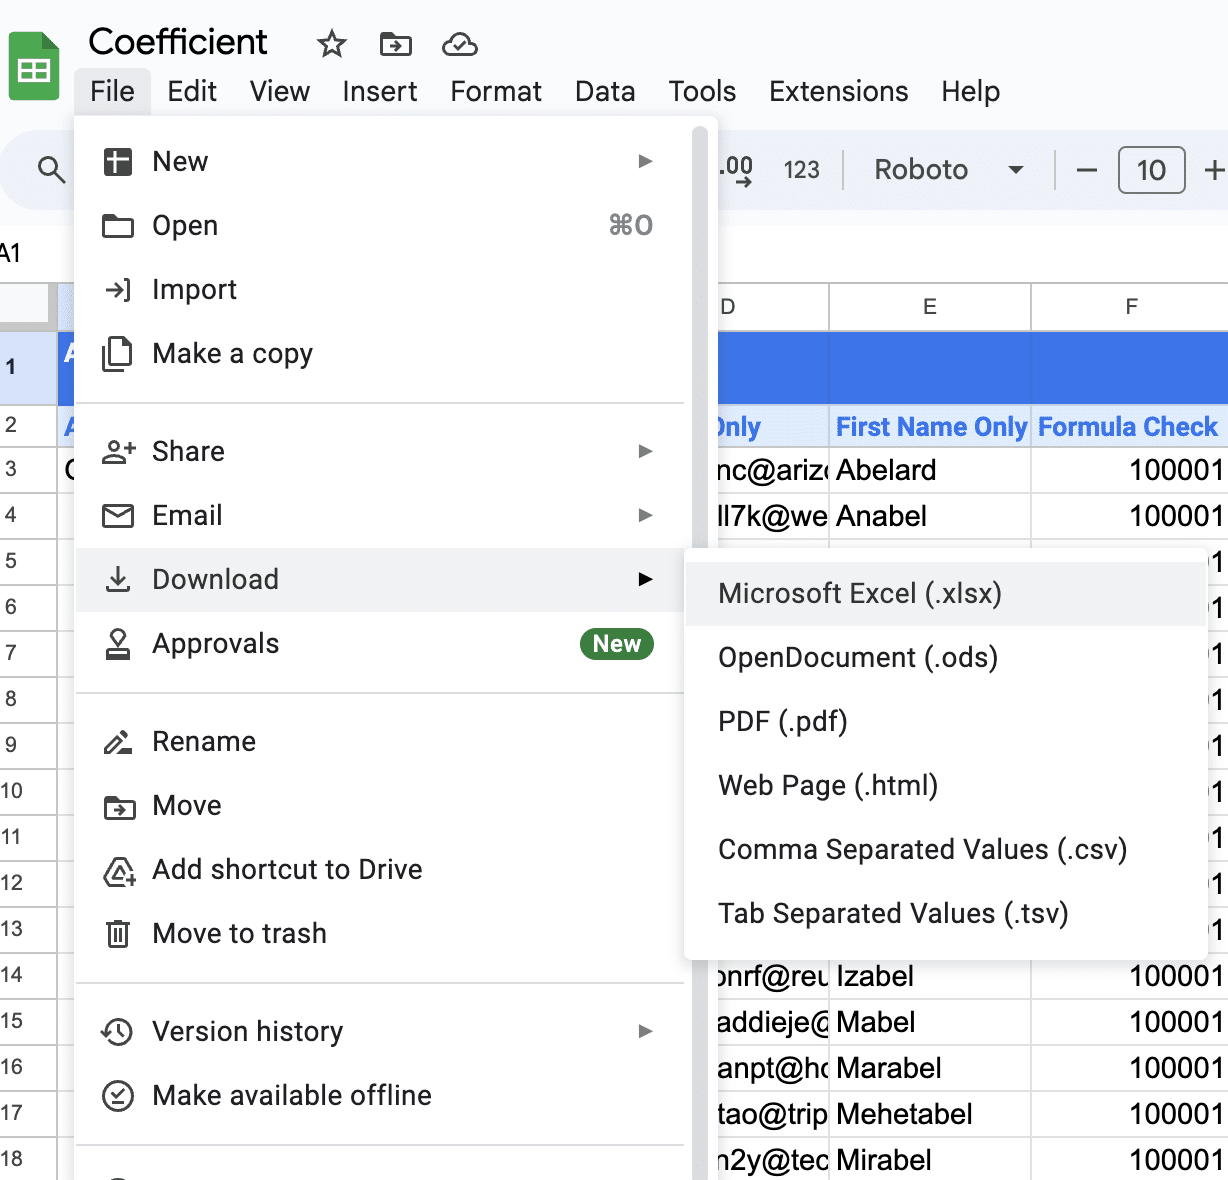Click the Version history clock icon
Image resolution: width=1228 pixels, height=1180 pixels.
(118, 1032)
